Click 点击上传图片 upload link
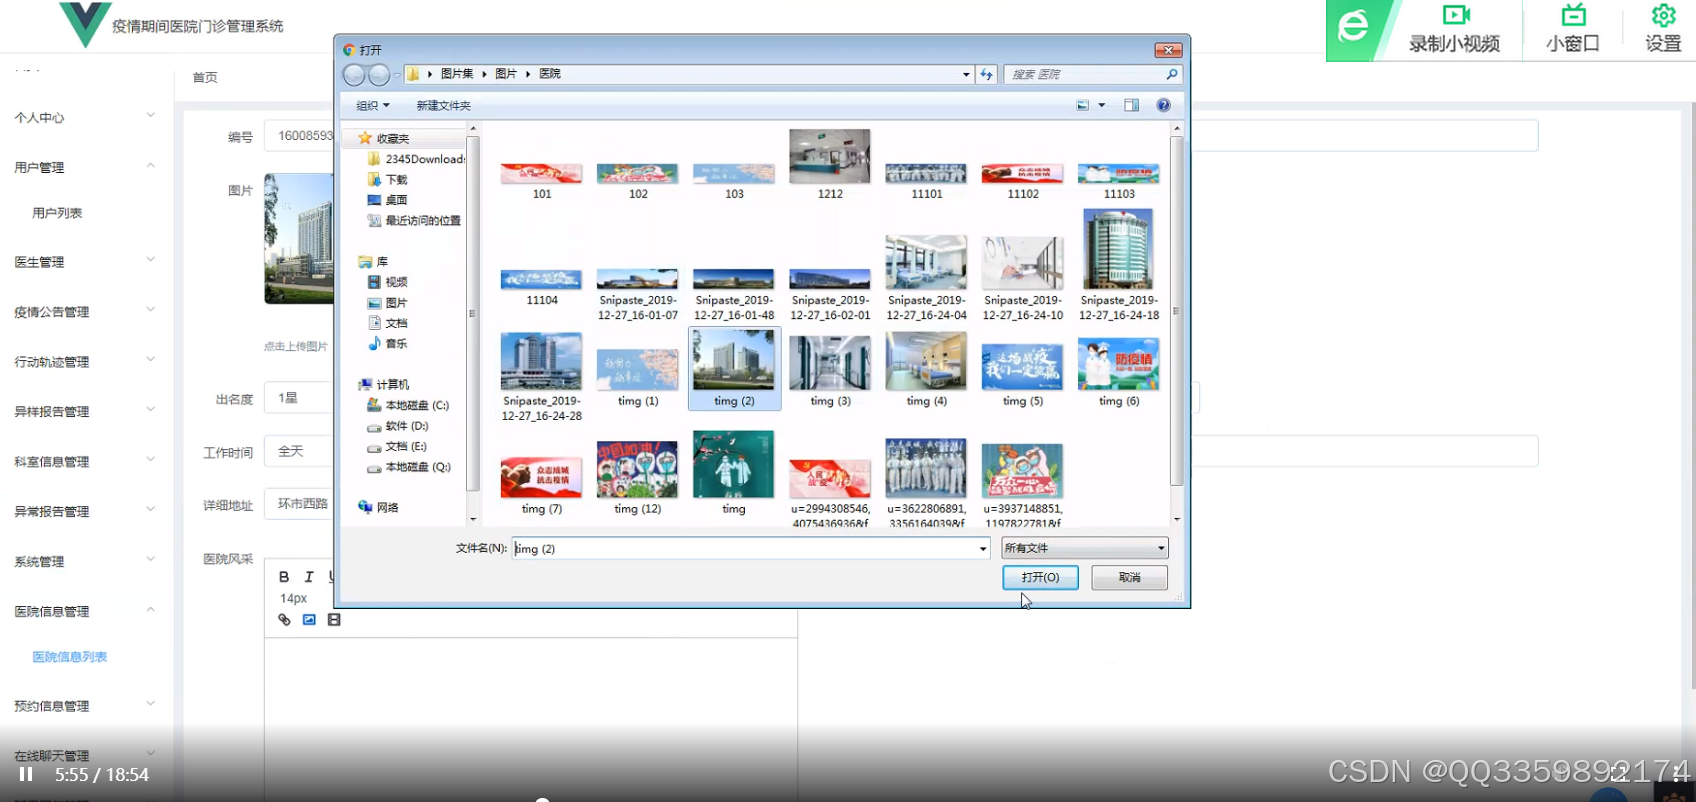This screenshot has height=802, width=1696. (x=296, y=346)
